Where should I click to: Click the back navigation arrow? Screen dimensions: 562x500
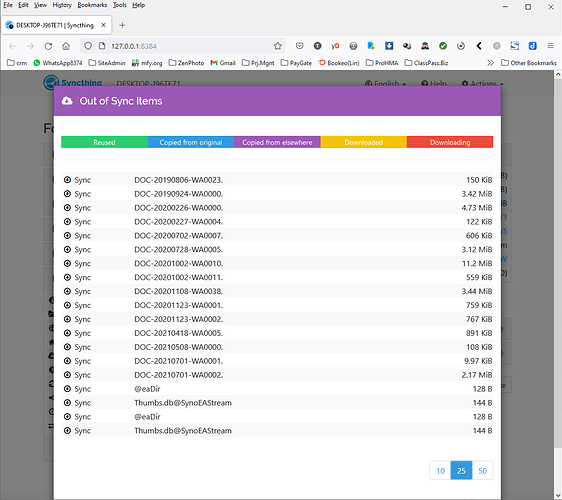(x=13, y=46)
